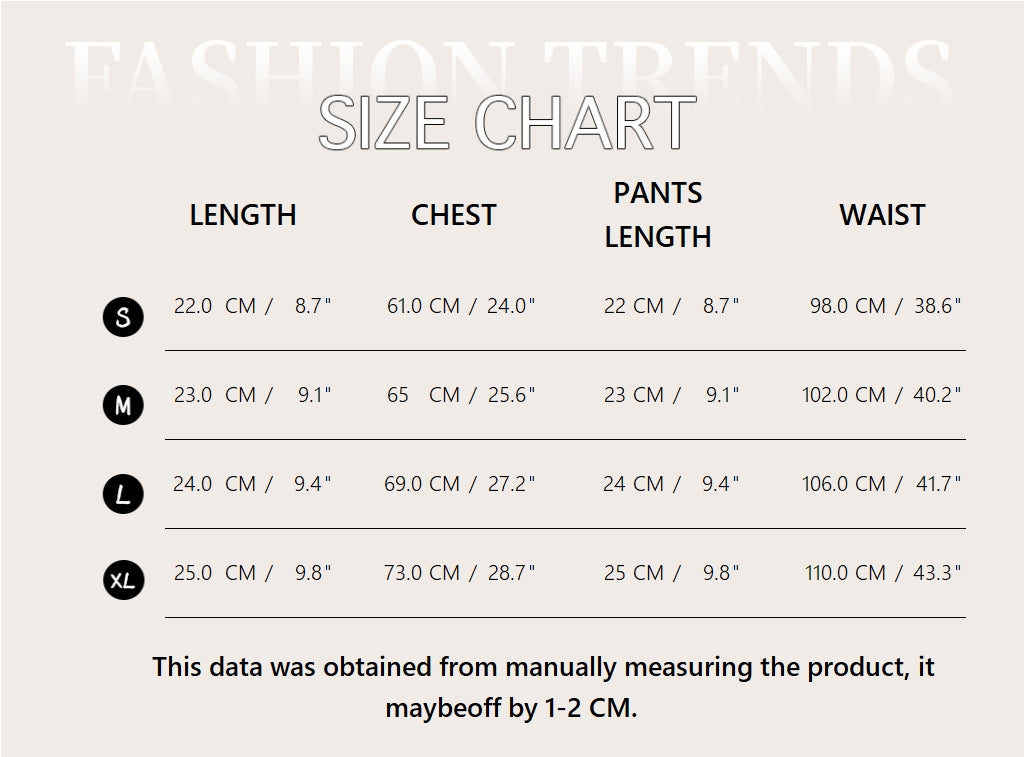The image size is (1024, 757).
Task: Click the size M chest value 65 CM
Action: click(423, 395)
